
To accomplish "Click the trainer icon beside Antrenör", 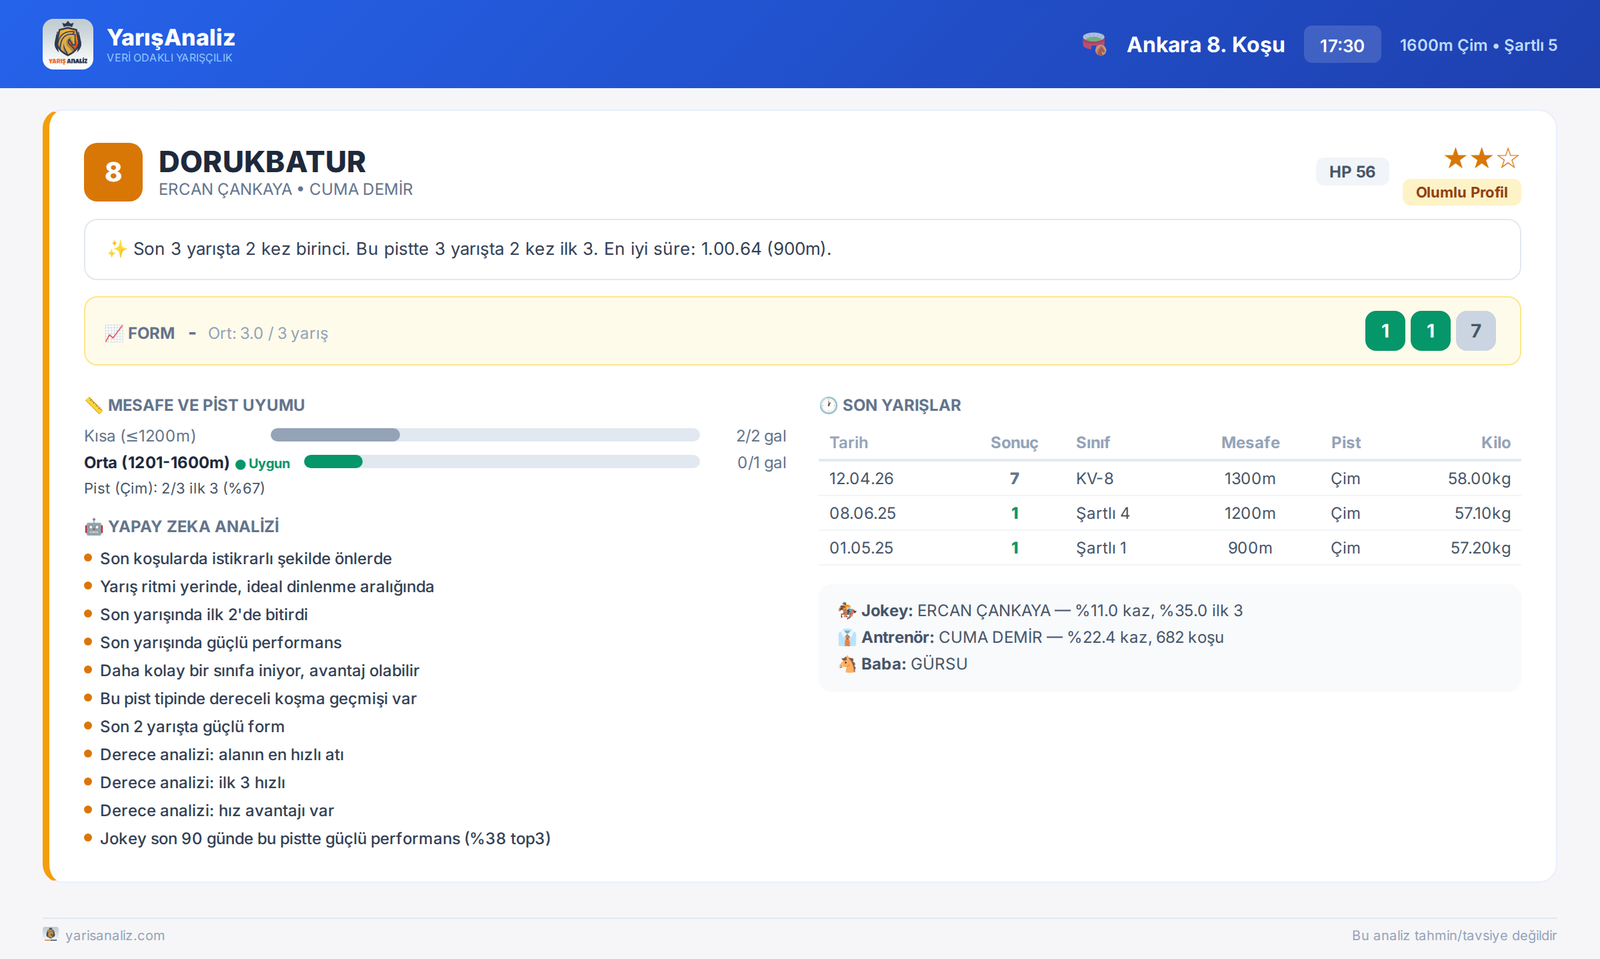I will [847, 637].
